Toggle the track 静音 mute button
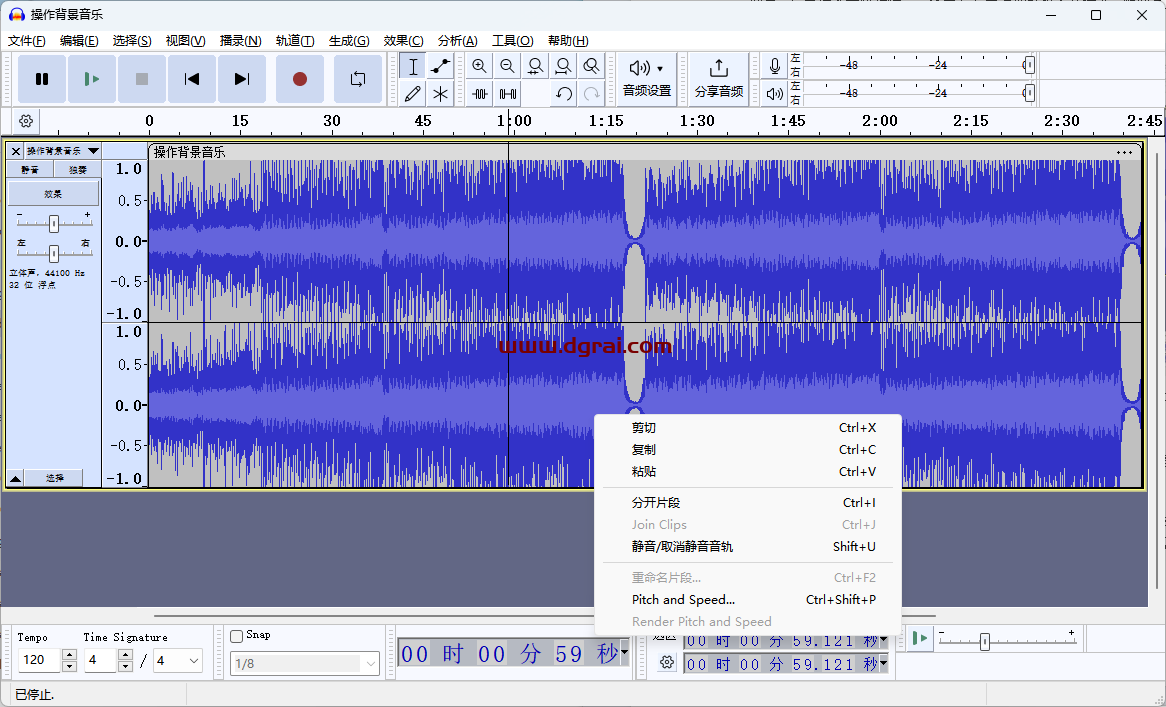 (x=30, y=170)
